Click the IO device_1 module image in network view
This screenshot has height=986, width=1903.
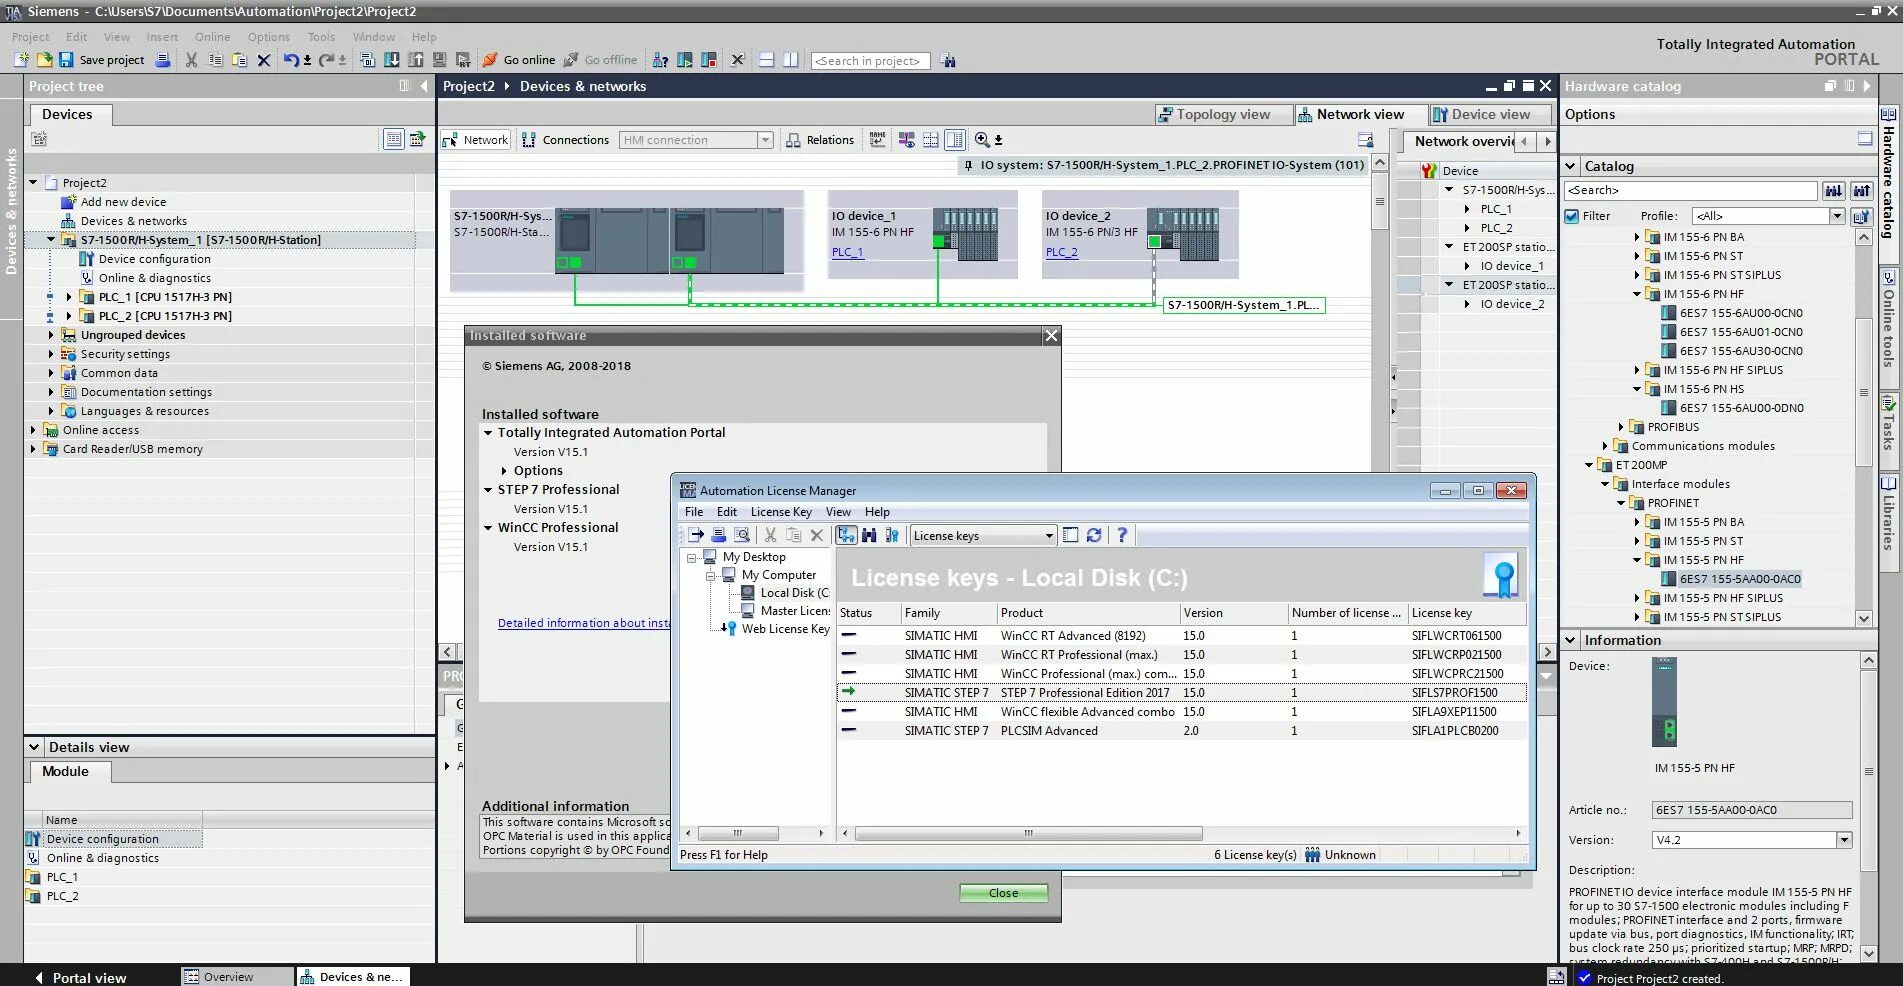pyautogui.click(x=966, y=234)
